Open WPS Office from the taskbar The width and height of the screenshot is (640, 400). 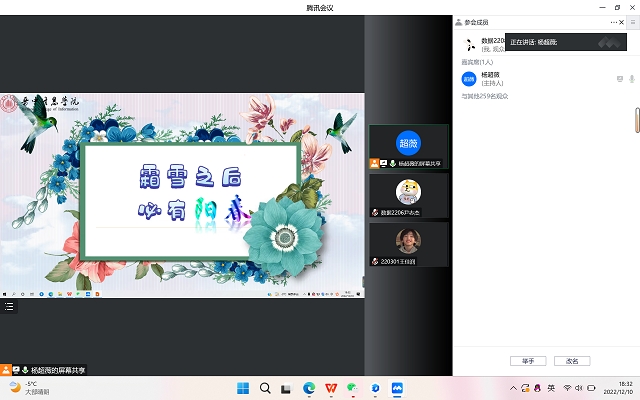(331, 387)
